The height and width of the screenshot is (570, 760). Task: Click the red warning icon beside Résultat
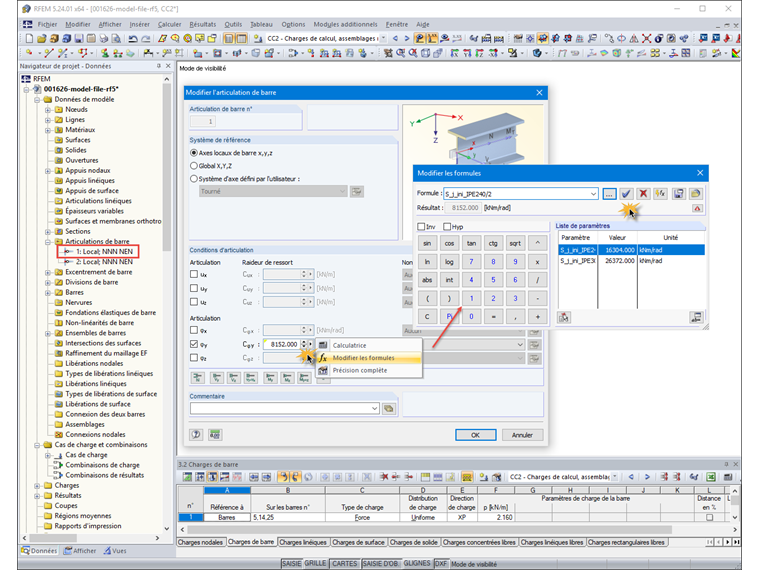click(x=697, y=208)
